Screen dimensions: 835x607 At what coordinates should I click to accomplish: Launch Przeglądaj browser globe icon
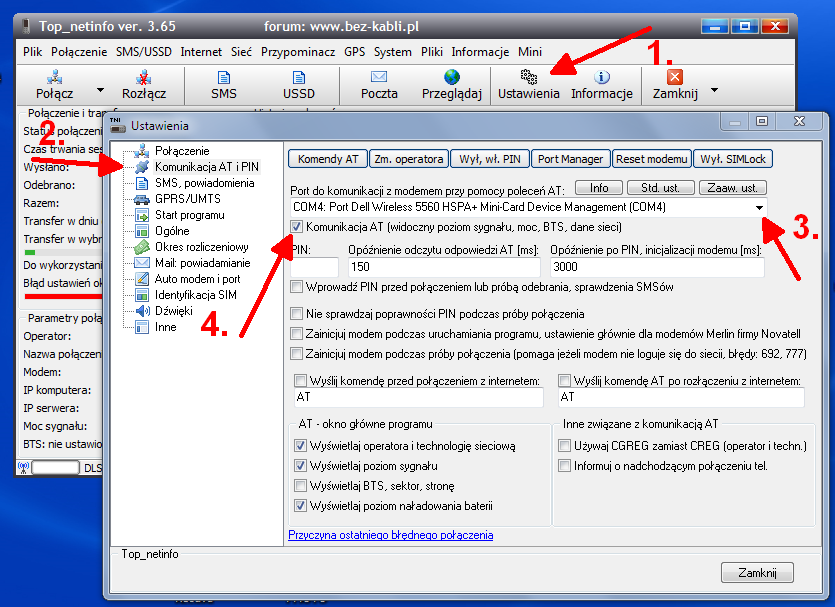[452, 77]
